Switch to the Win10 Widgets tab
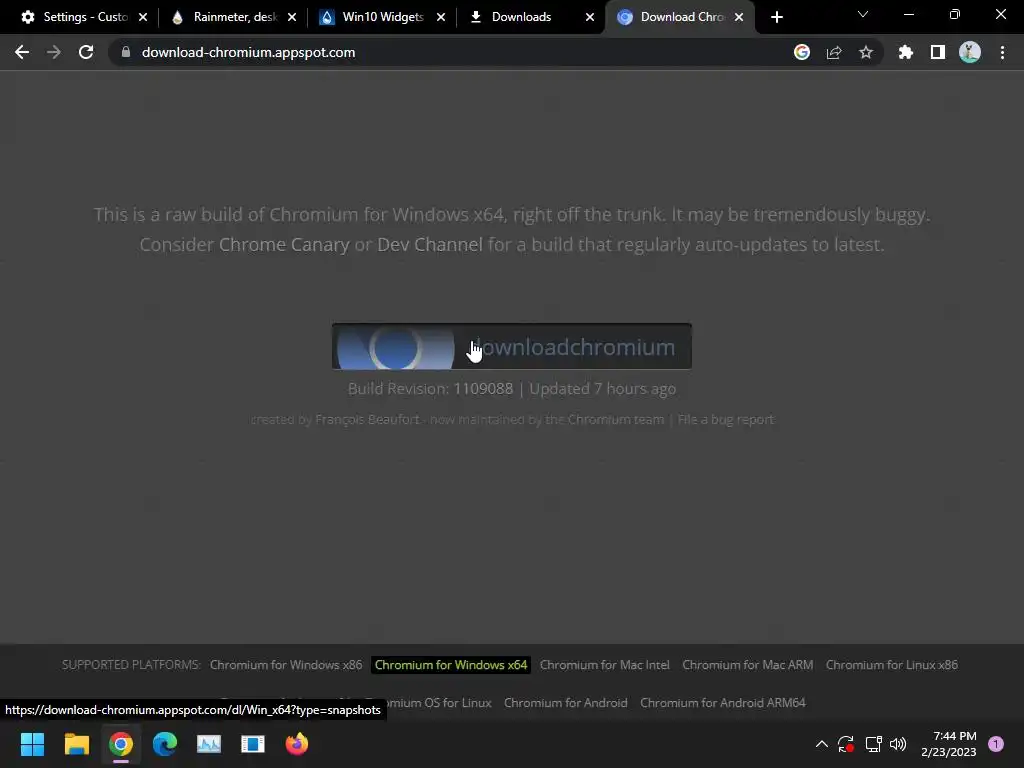The height and width of the screenshot is (768, 1024). (372, 17)
